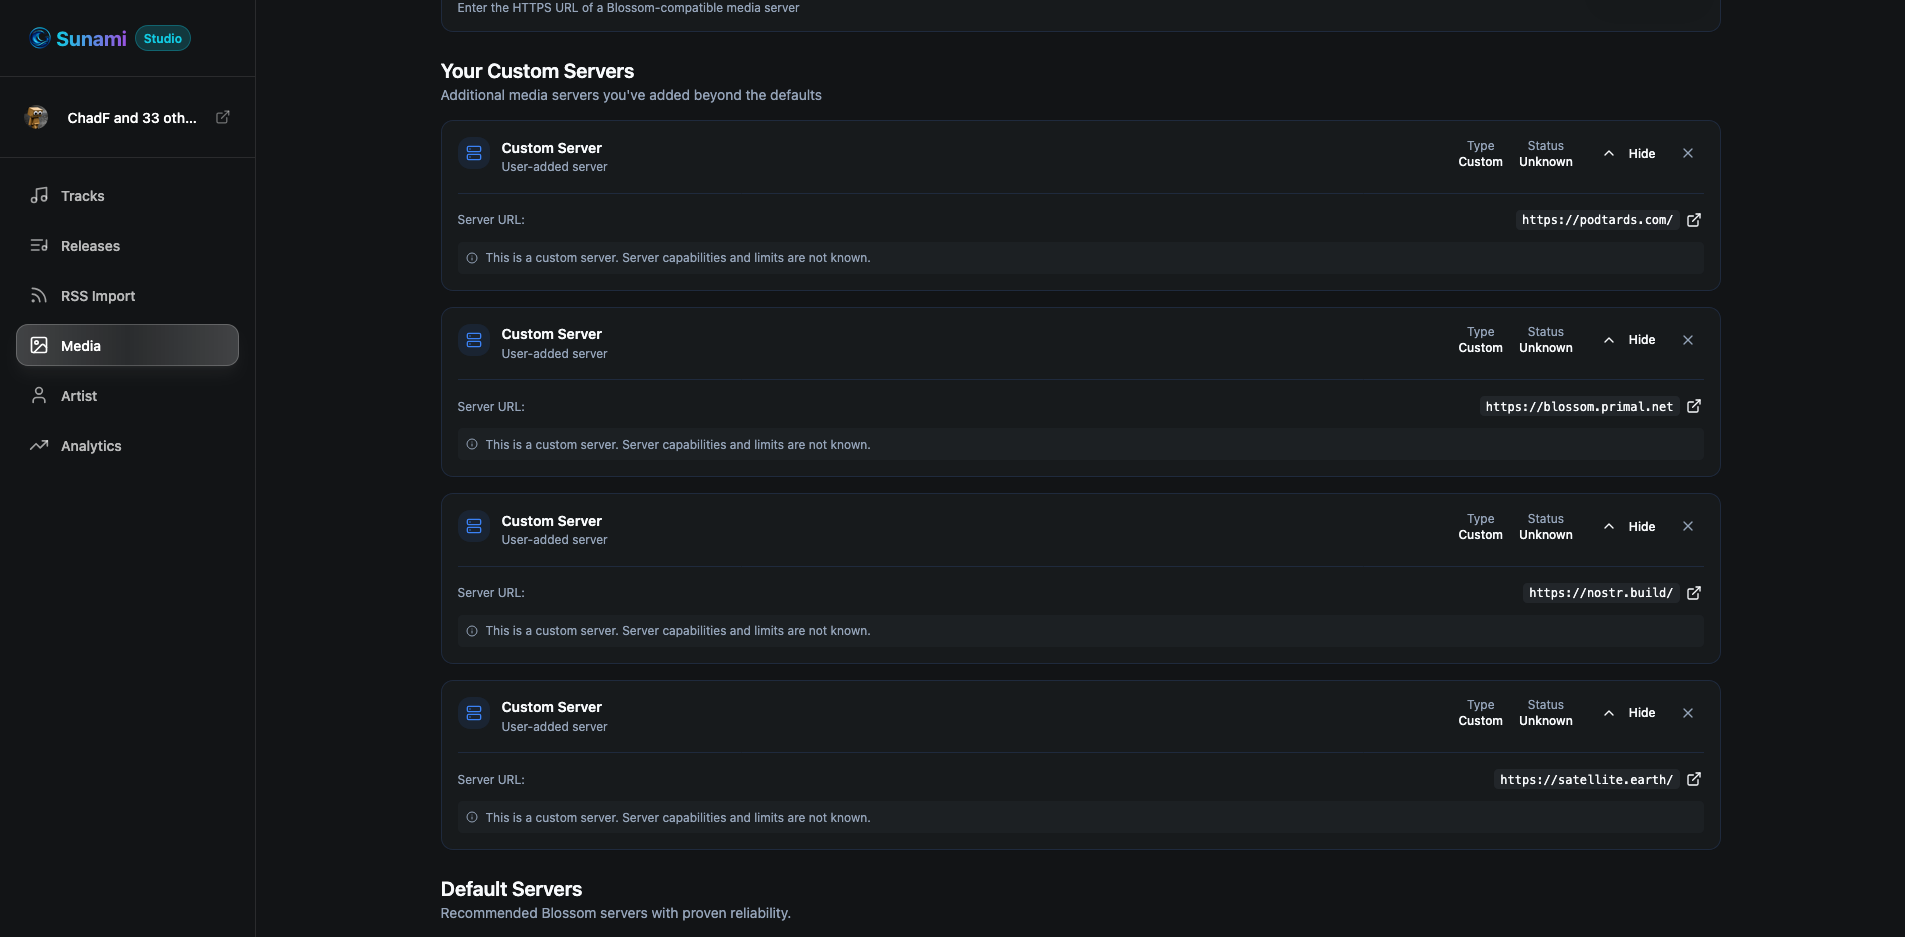Open the podtards.com server URL external link icon
1905x937 pixels.
(1693, 220)
